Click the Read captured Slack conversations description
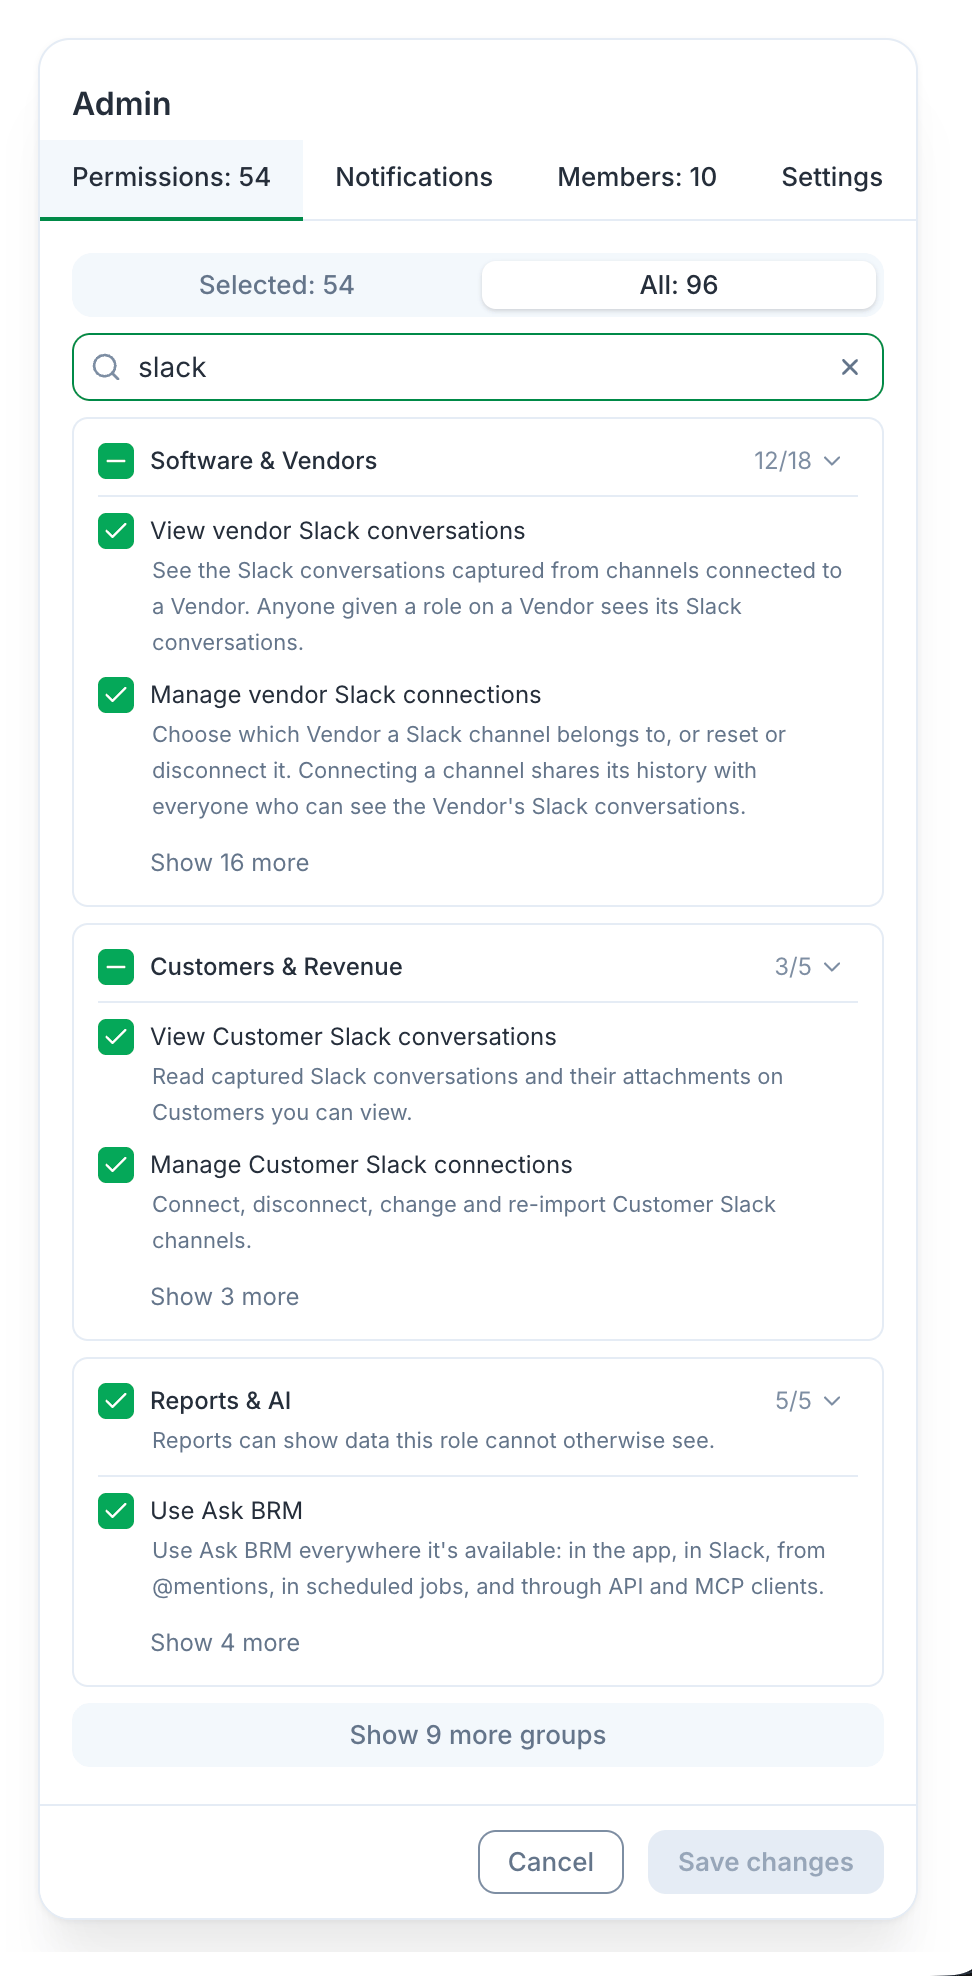972x1976 pixels. (x=468, y=1095)
